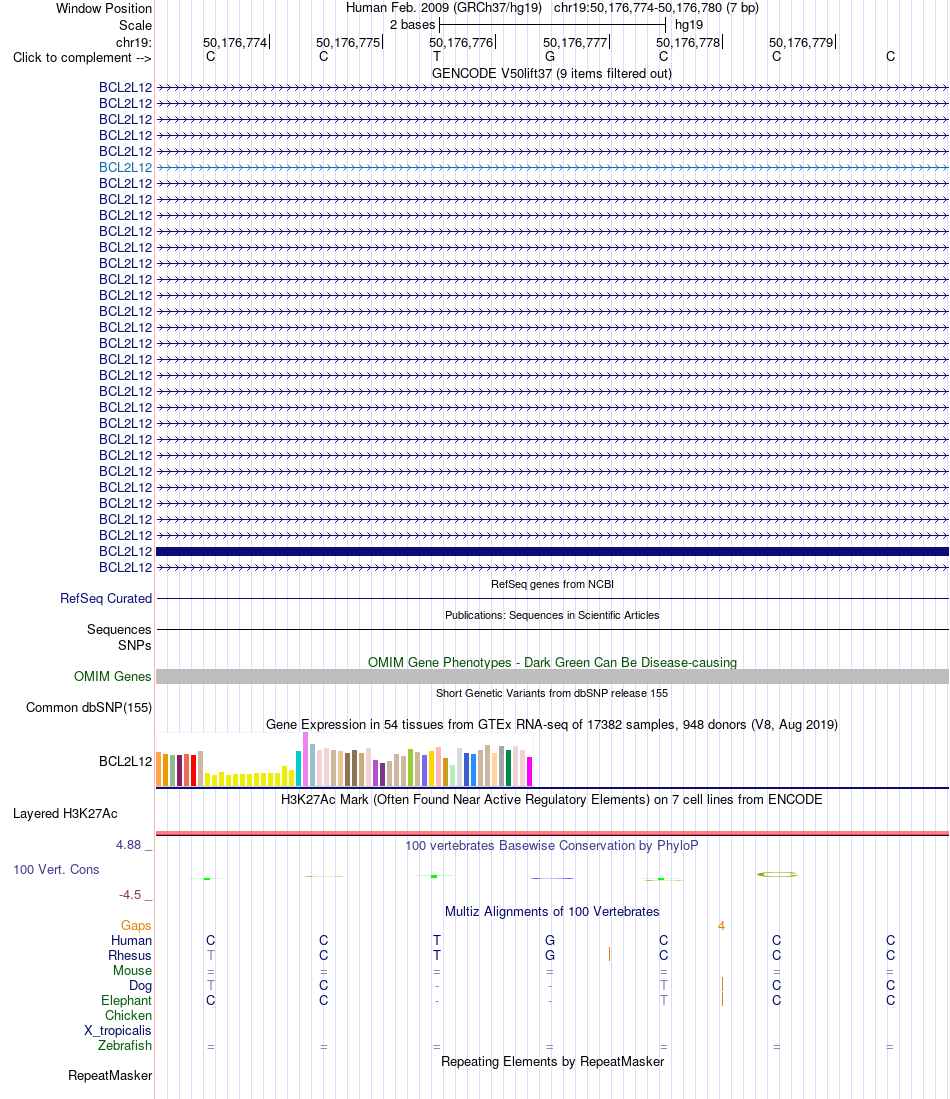950x1099 pixels.
Task: Click the OMIM Genes track label
Action: tap(112, 676)
